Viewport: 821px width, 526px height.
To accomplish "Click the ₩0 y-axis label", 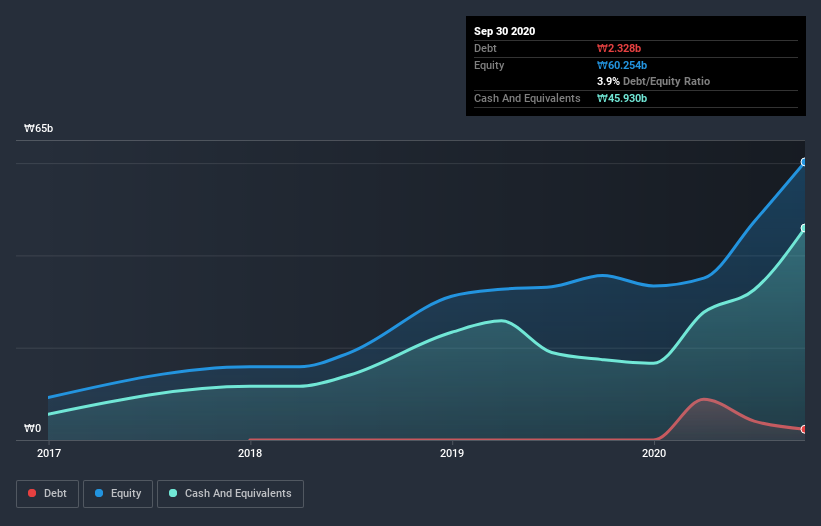I will point(32,429).
